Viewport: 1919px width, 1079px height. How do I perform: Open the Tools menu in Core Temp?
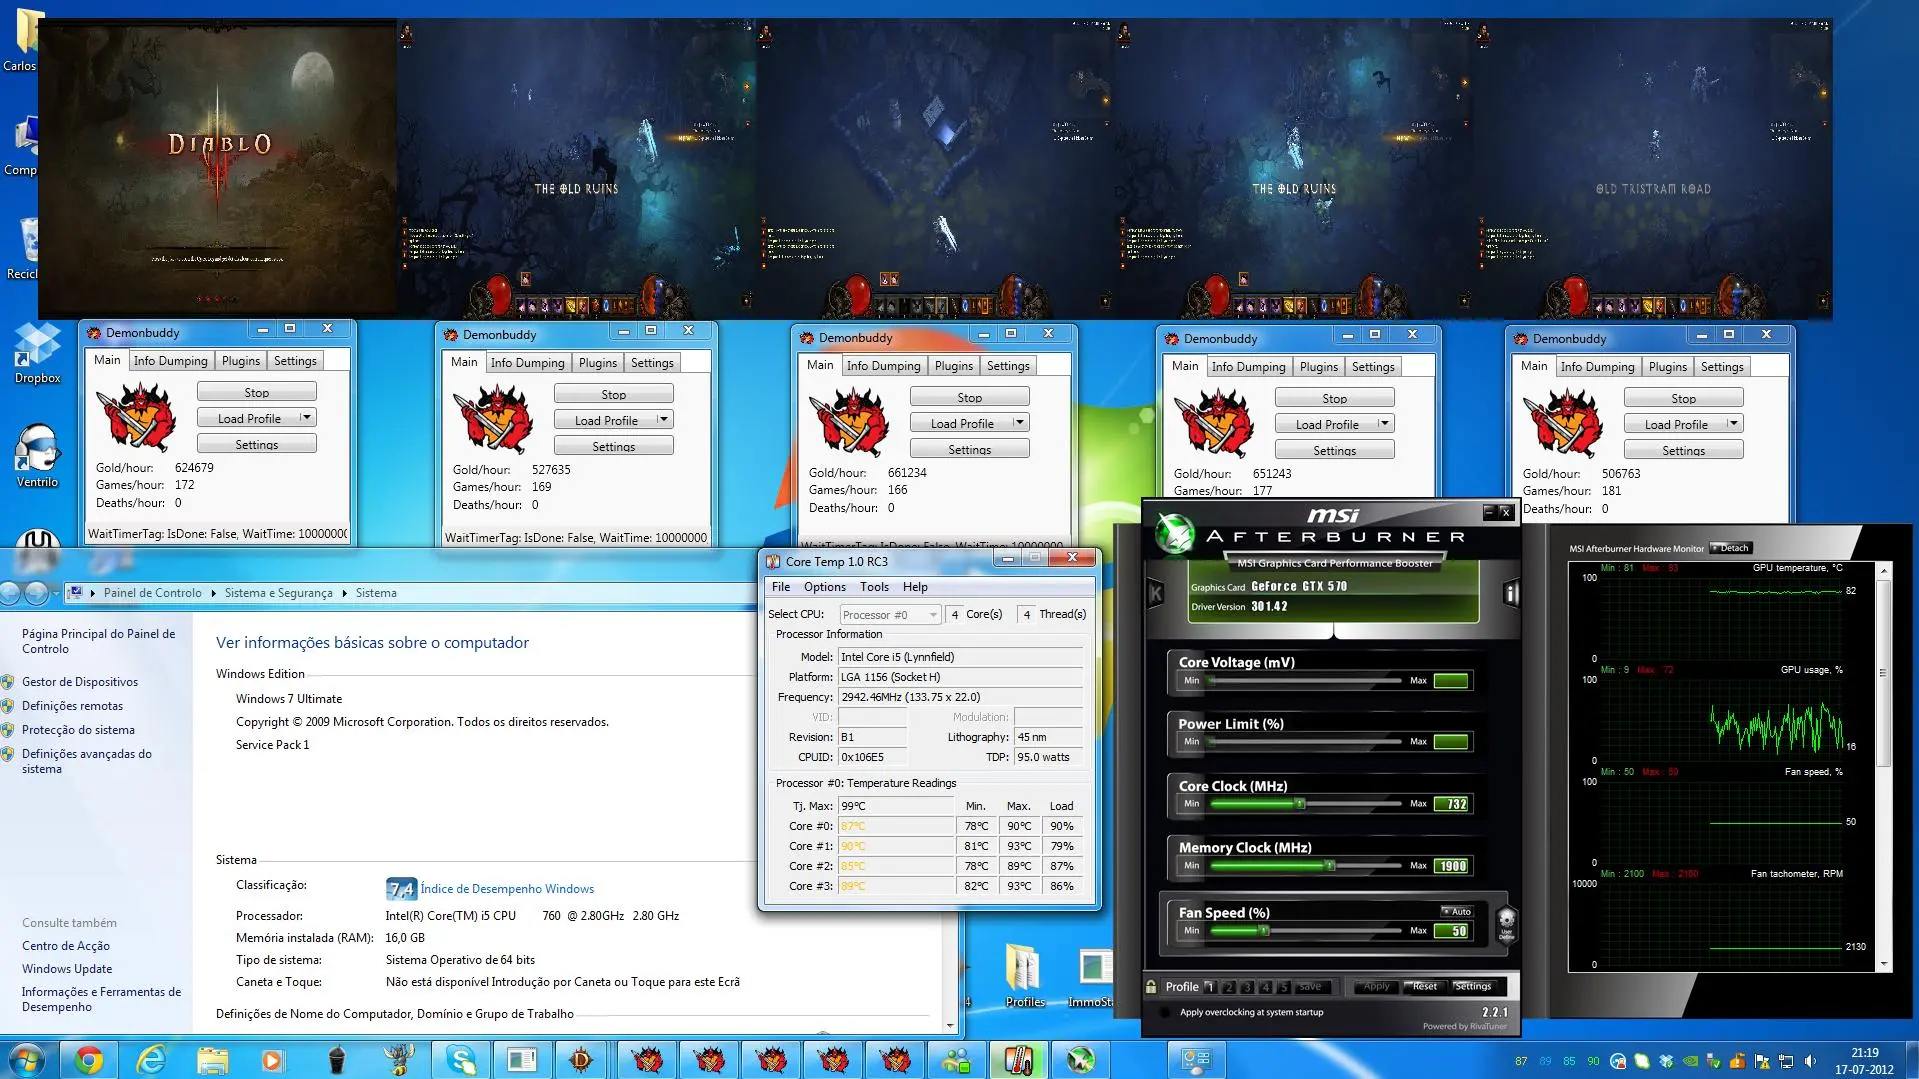tap(873, 587)
